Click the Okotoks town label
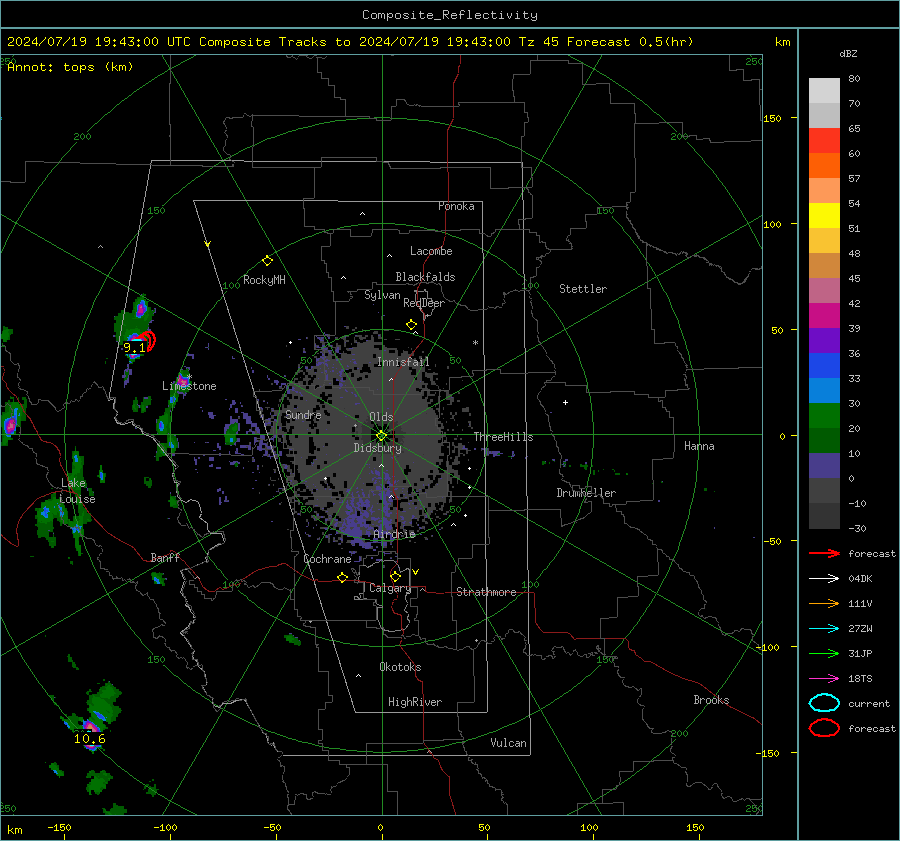 click(400, 667)
